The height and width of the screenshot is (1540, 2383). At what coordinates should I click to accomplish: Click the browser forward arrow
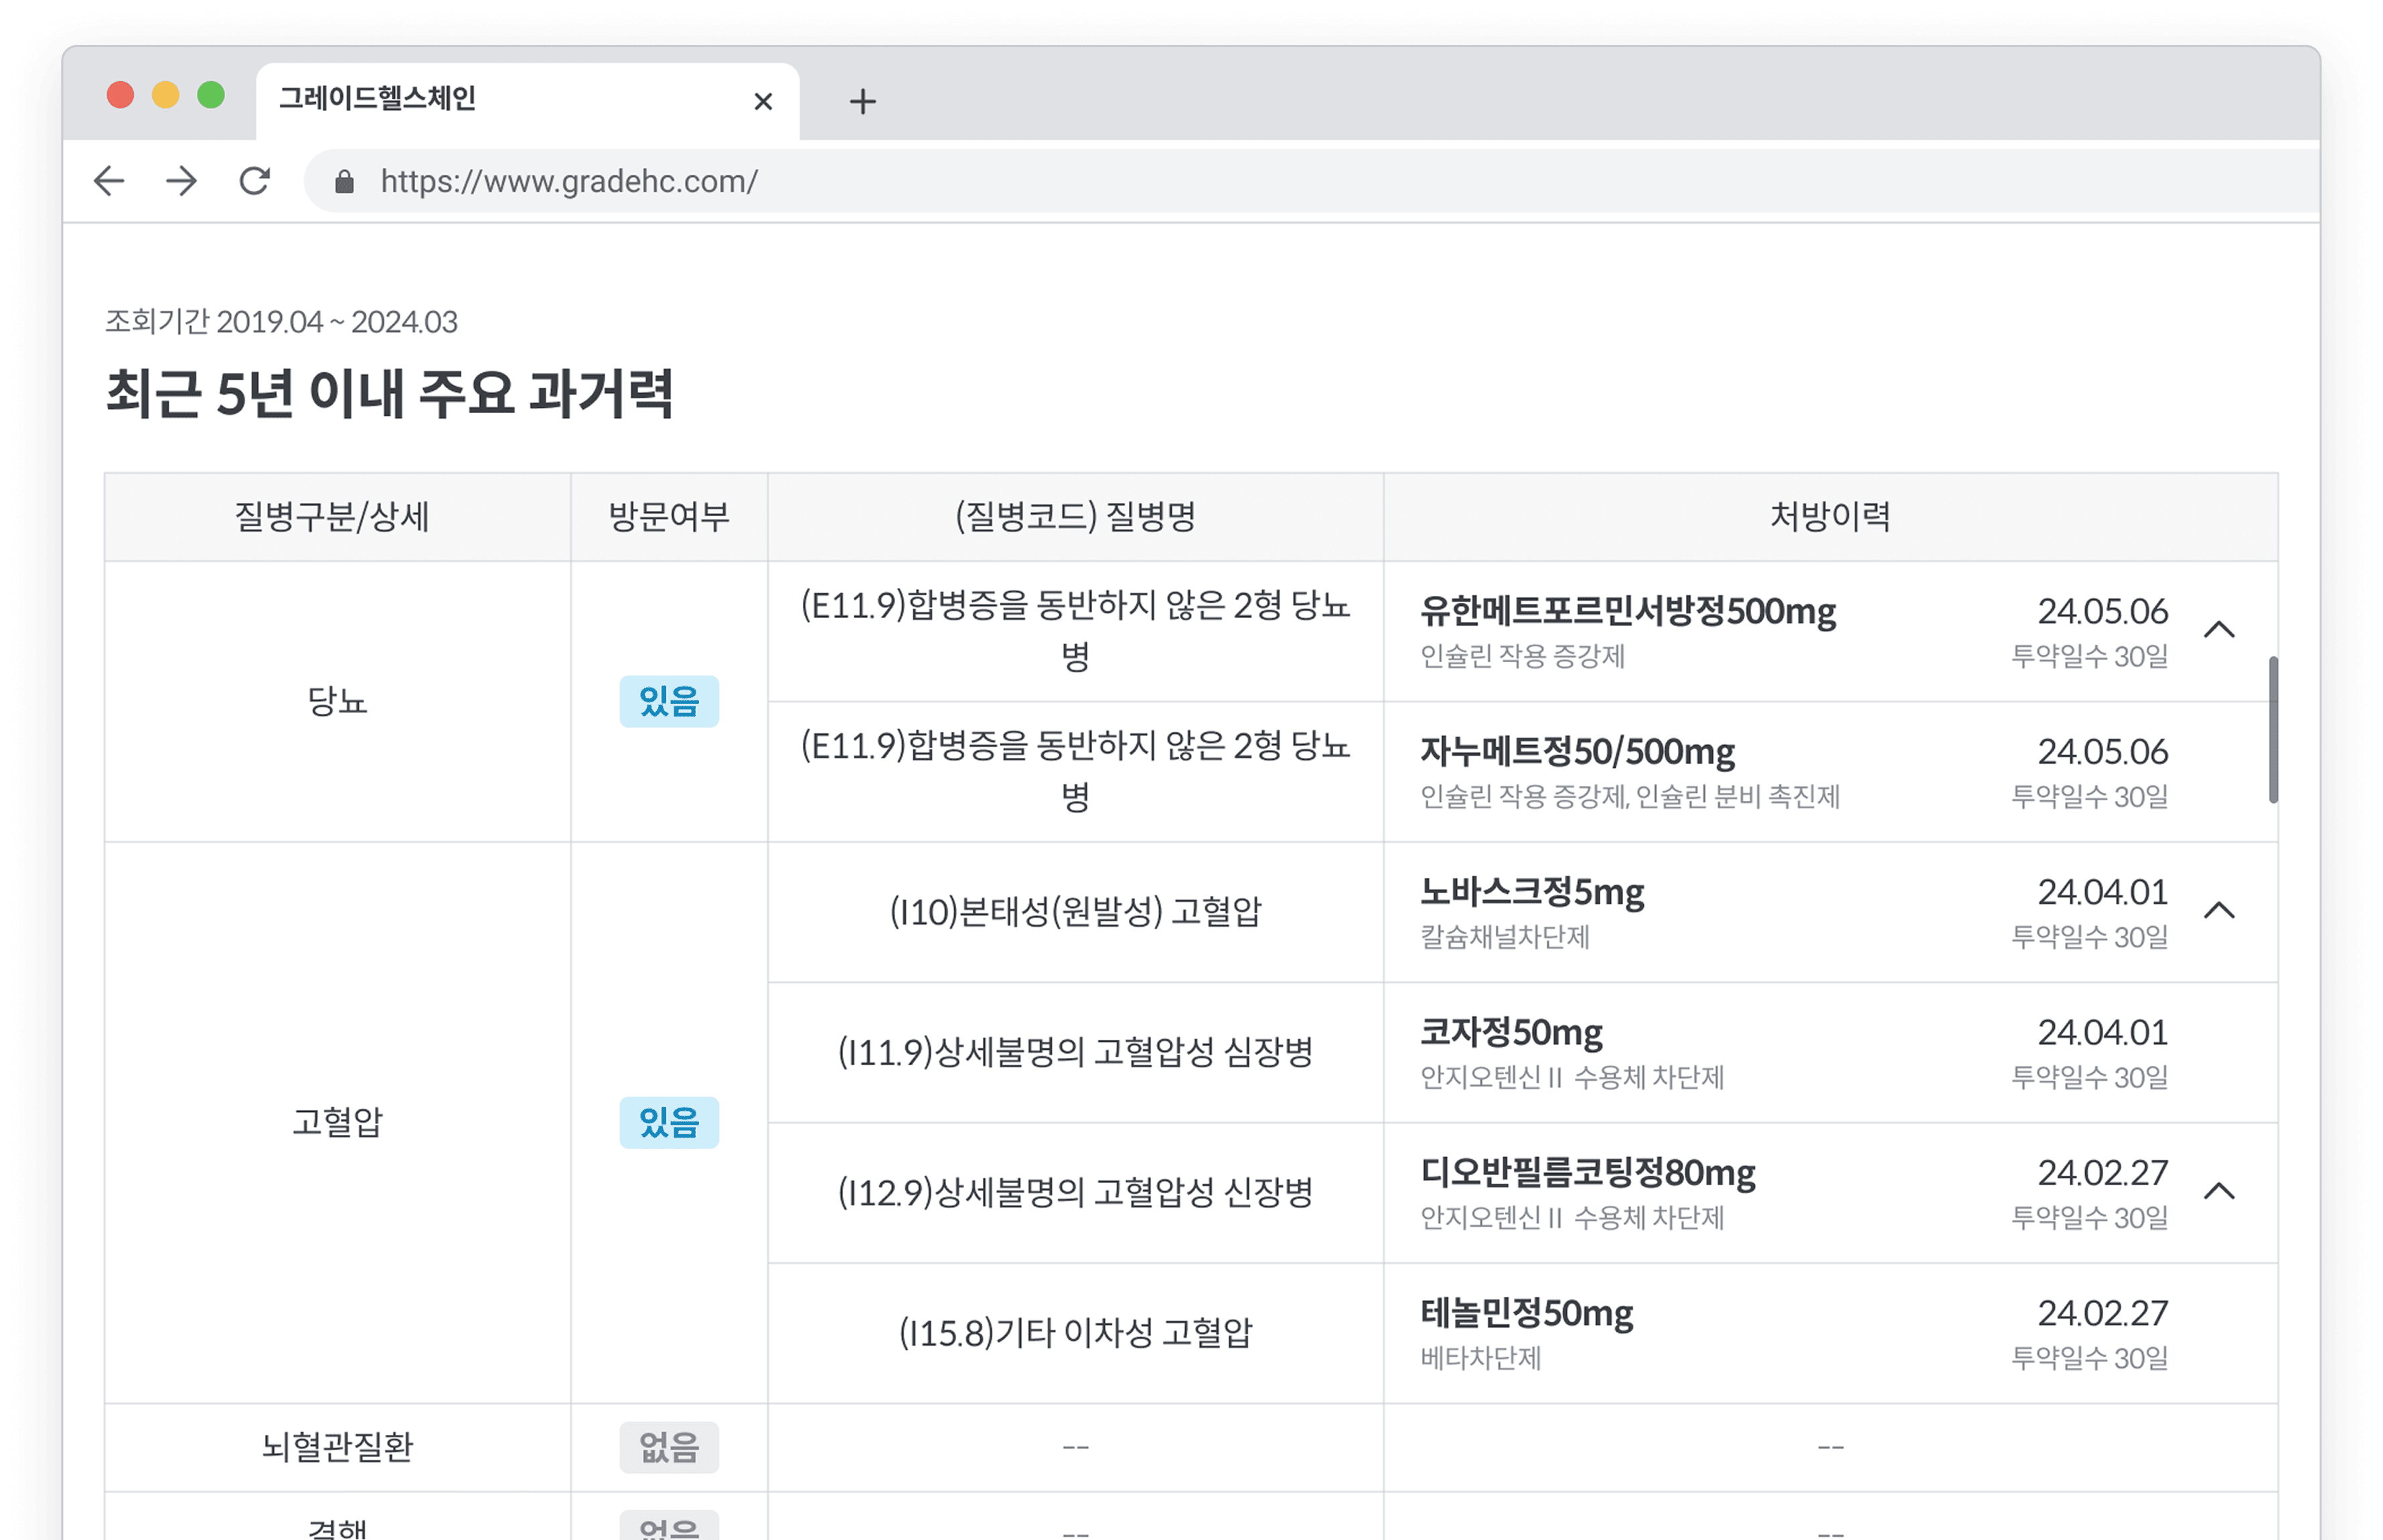coord(182,181)
